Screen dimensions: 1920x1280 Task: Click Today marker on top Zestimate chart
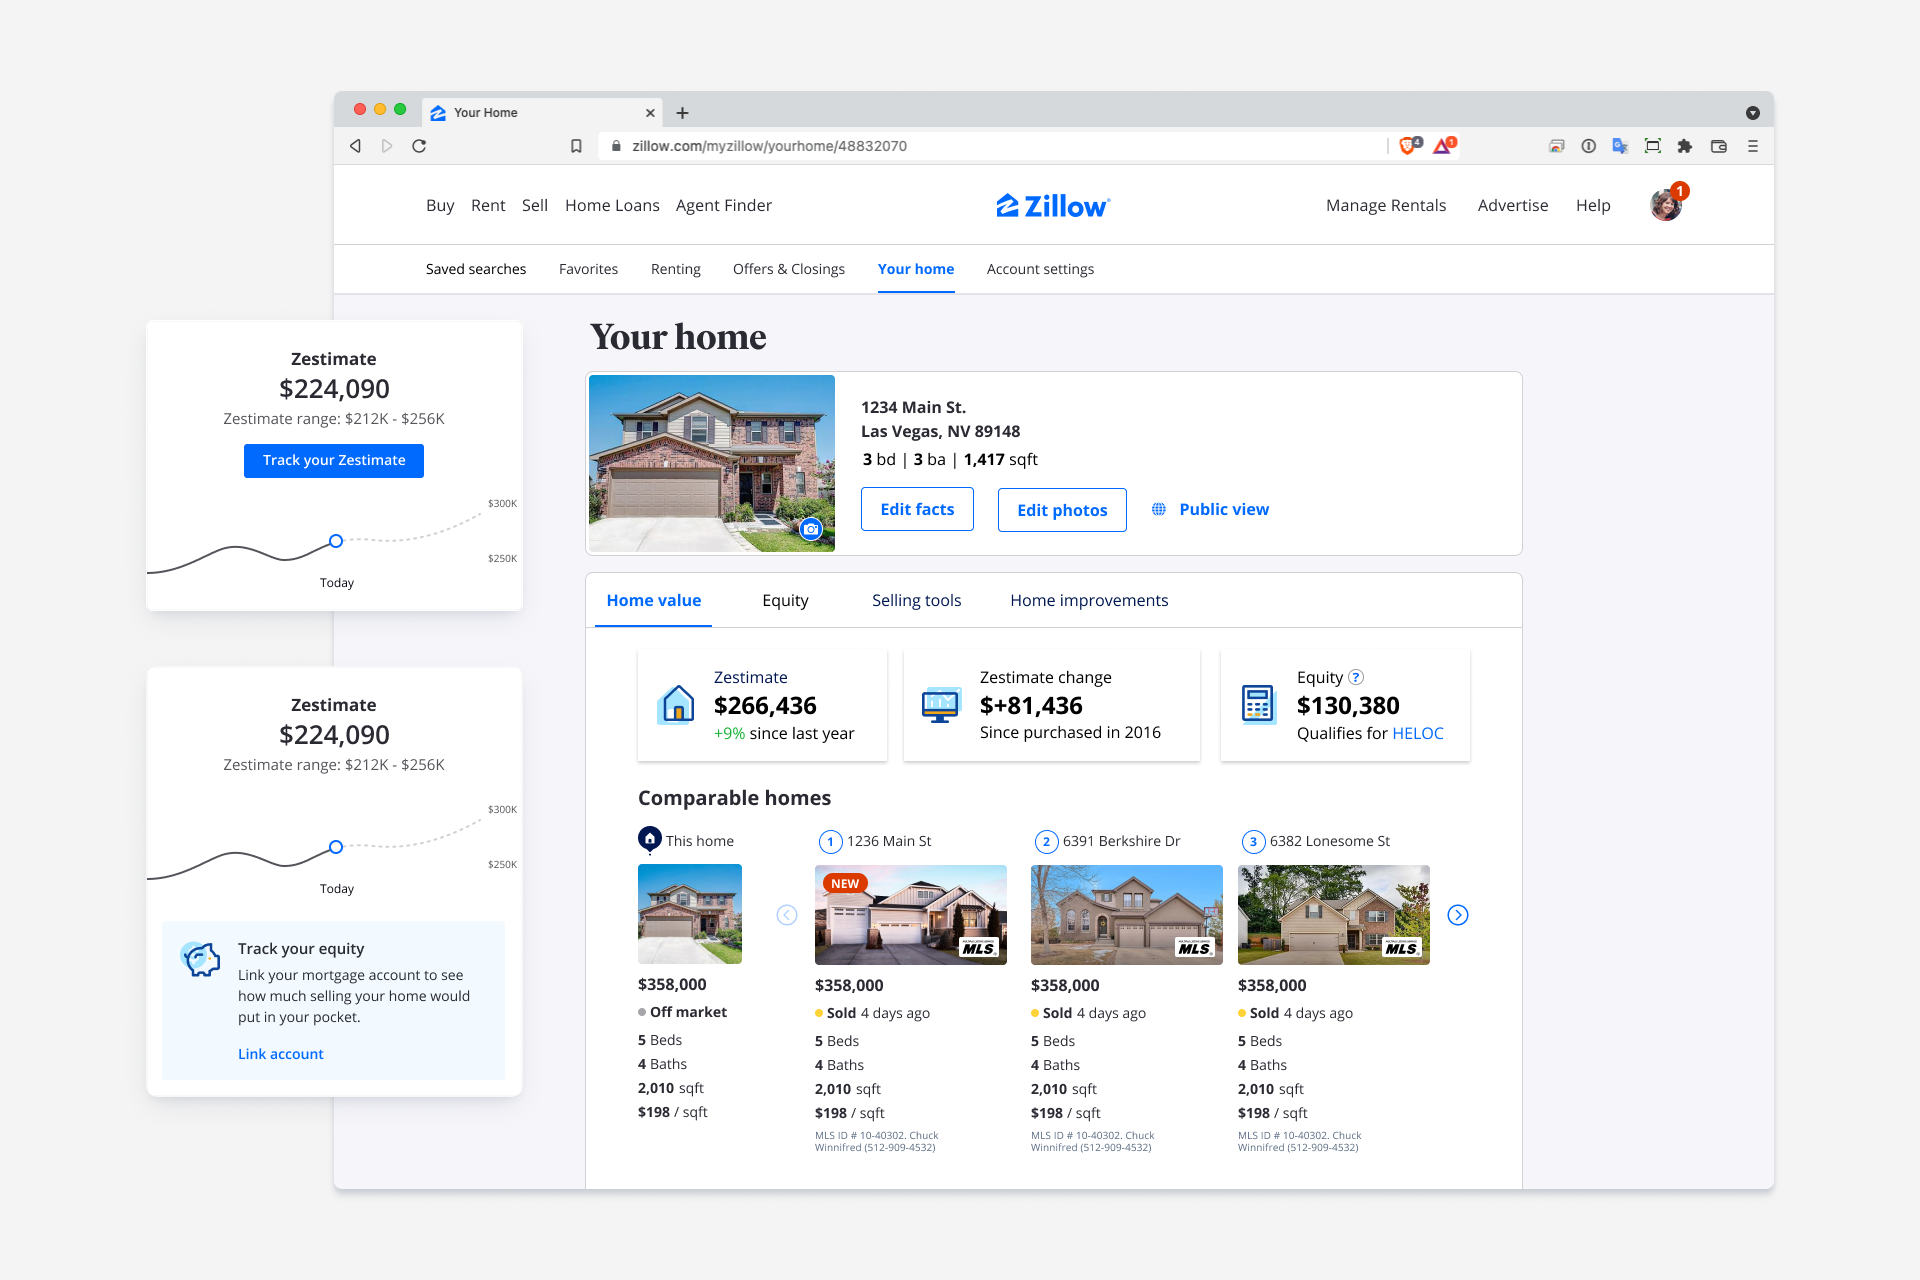pos(336,541)
